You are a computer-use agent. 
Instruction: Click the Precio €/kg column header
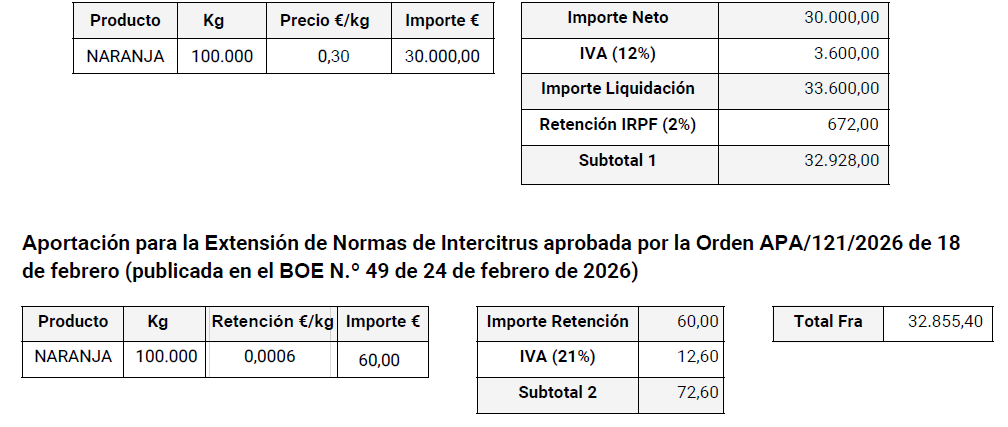tap(325, 21)
